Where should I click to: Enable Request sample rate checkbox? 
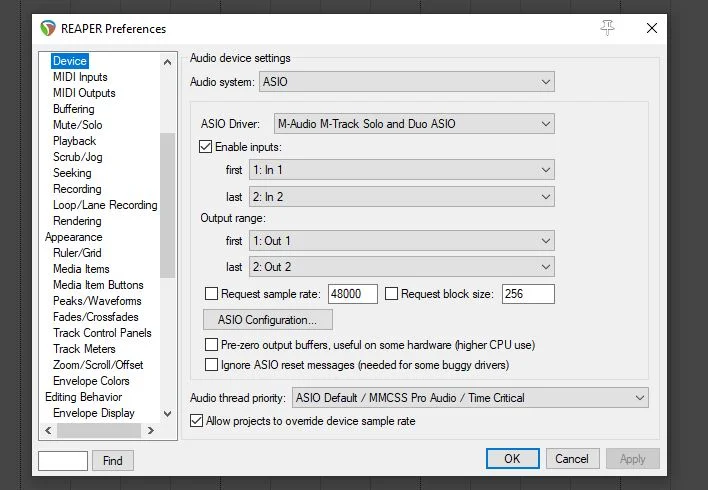[x=211, y=293]
